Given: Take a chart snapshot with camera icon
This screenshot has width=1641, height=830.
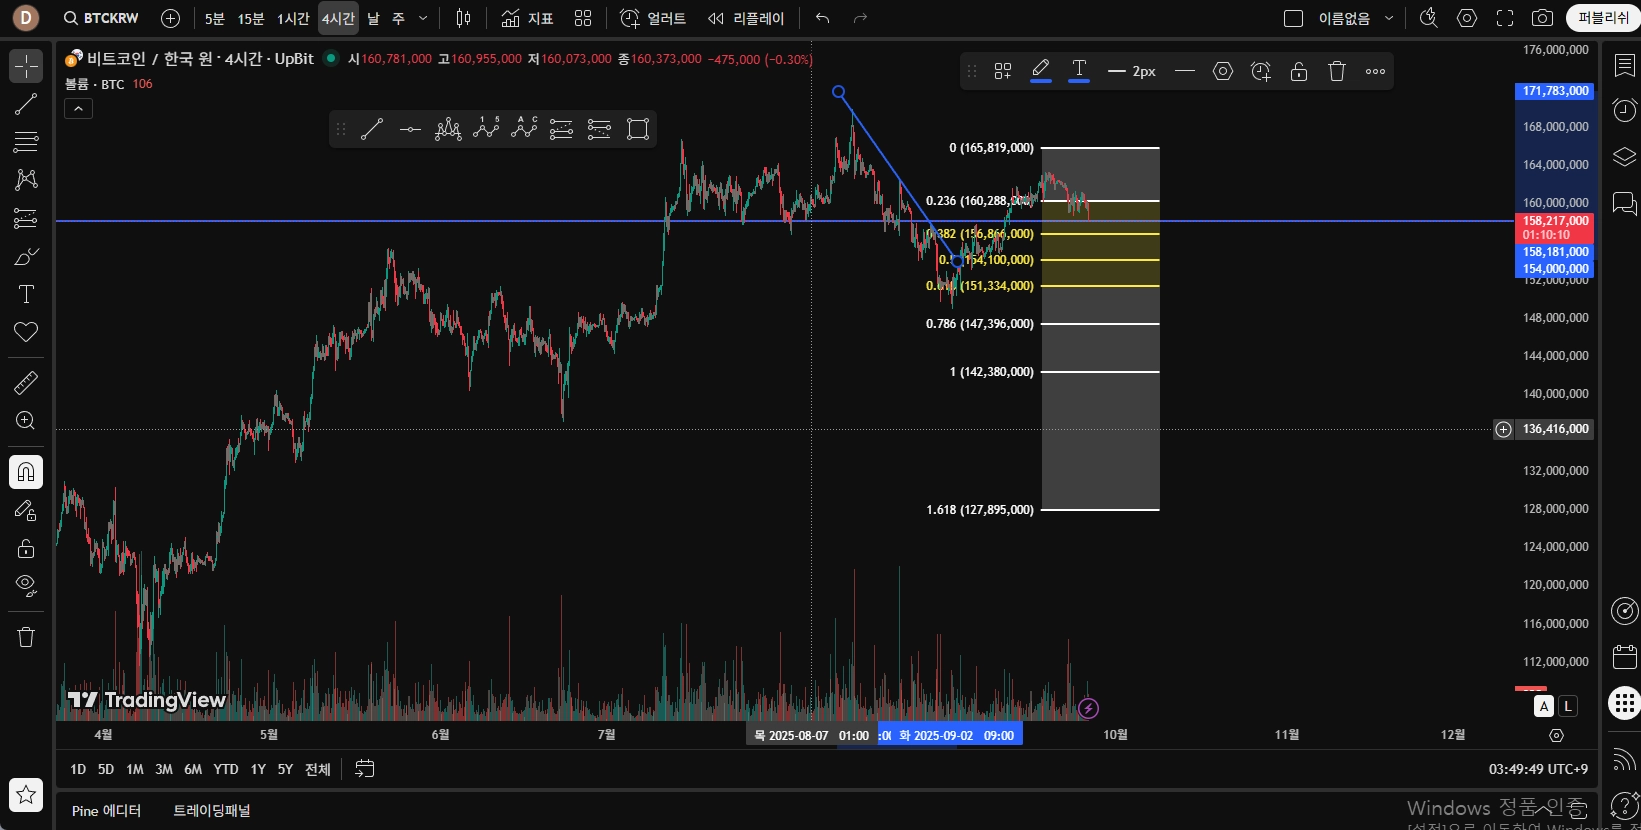Looking at the screenshot, I should pos(1543,18).
